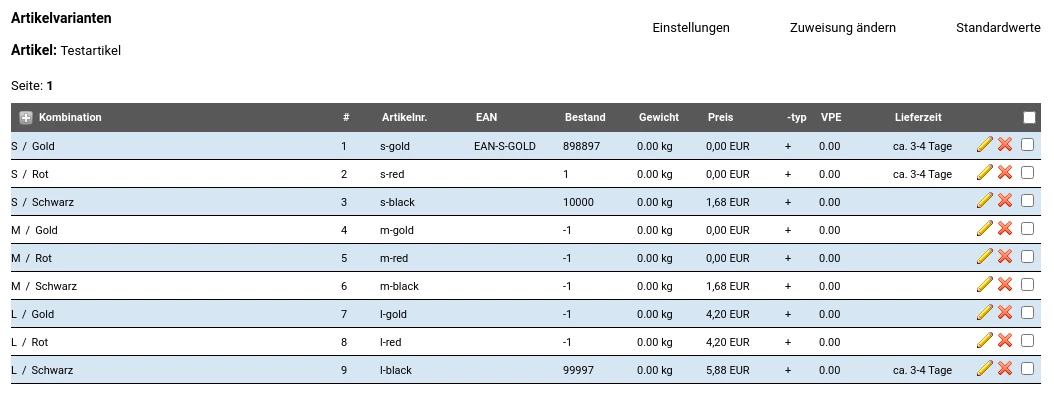Delete the M / Gold variant
The height and width of the screenshot is (393, 1054).
click(x=1005, y=228)
